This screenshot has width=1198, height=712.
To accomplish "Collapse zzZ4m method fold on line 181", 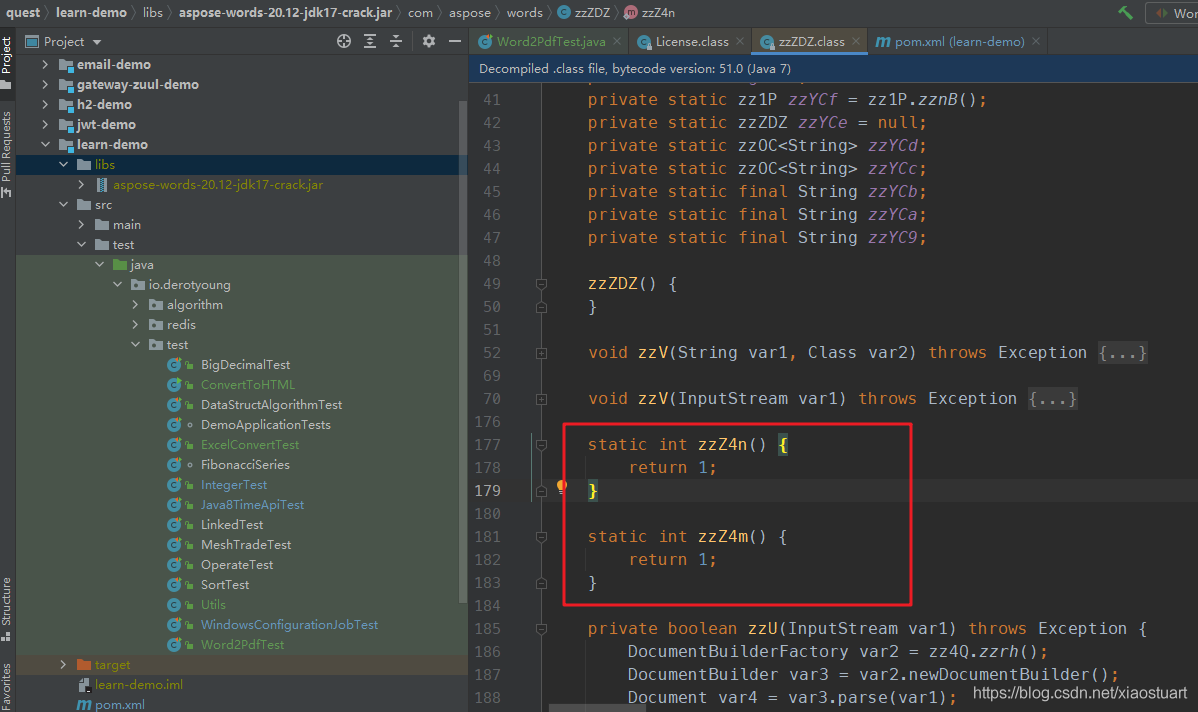I will [x=542, y=536].
